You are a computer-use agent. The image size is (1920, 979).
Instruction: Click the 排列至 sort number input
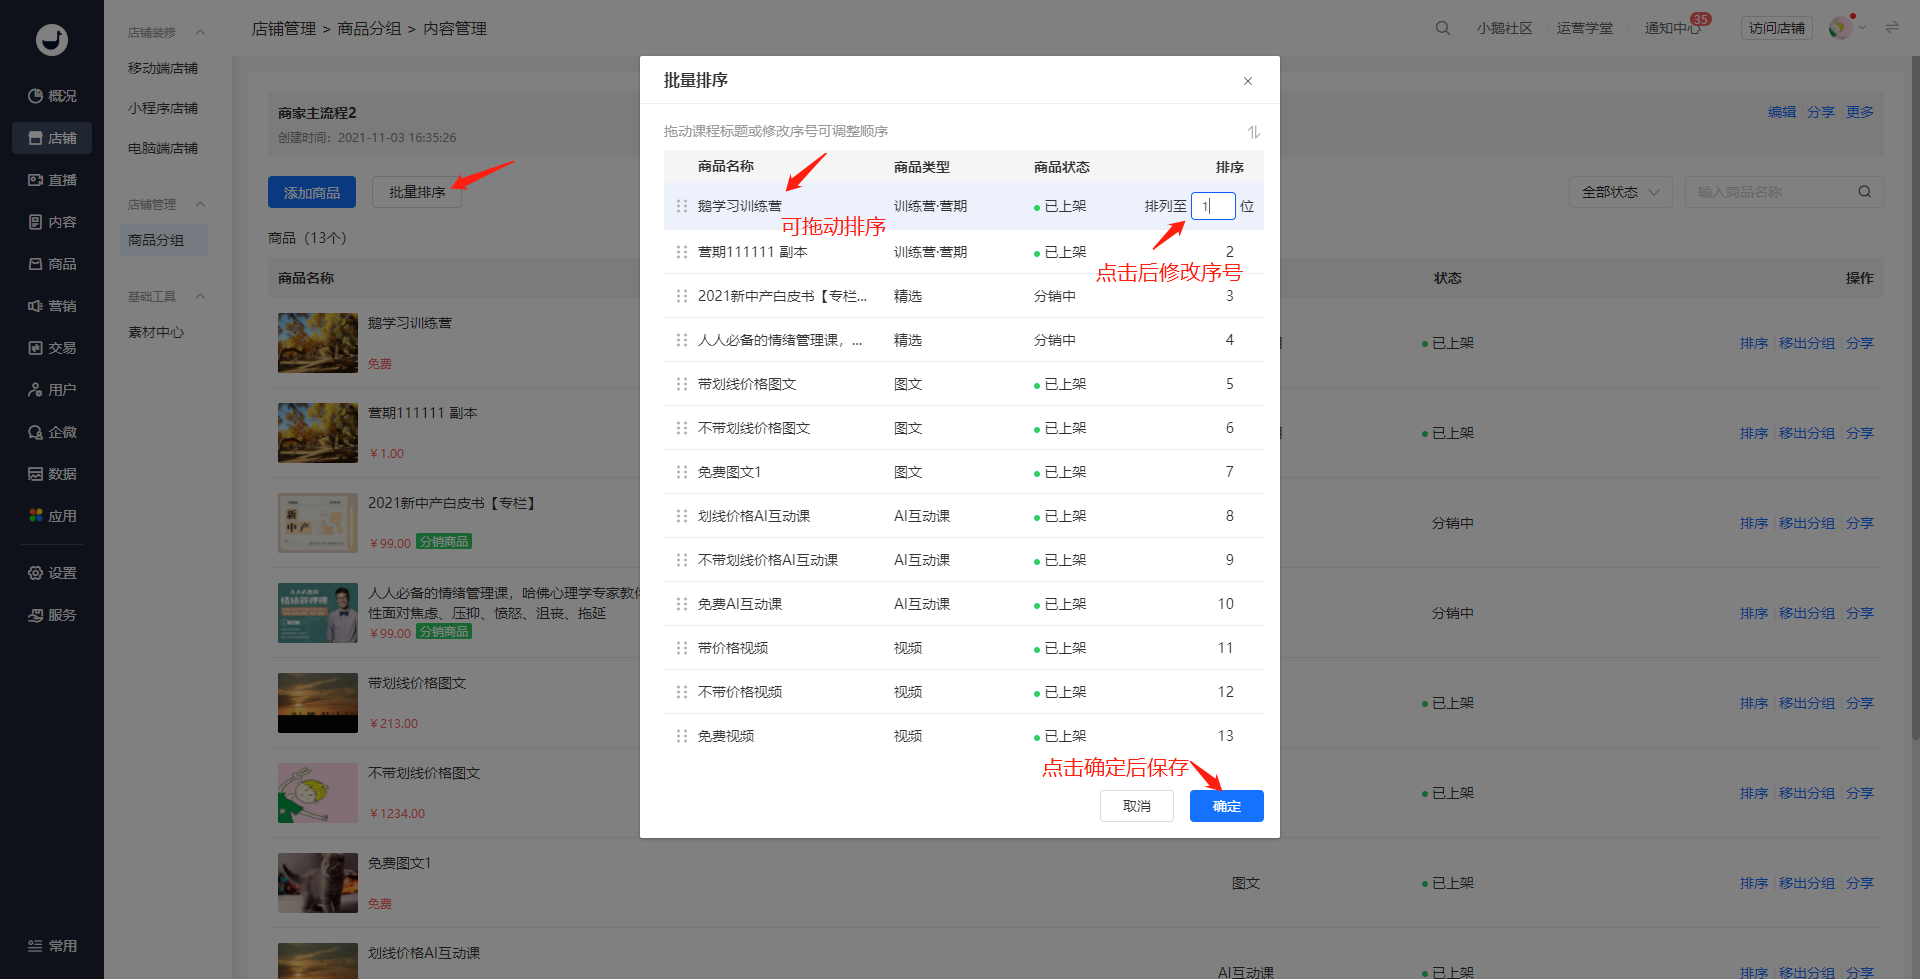pyautogui.click(x=1213, y=206)
